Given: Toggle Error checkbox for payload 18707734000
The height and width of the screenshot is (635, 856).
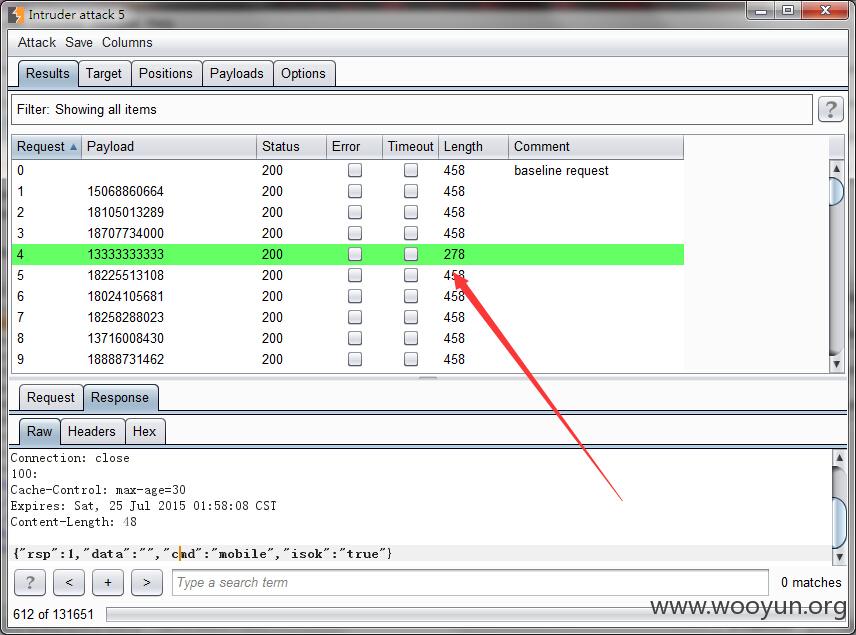Looking at the screenshot, I should click(x=355, y=233).
